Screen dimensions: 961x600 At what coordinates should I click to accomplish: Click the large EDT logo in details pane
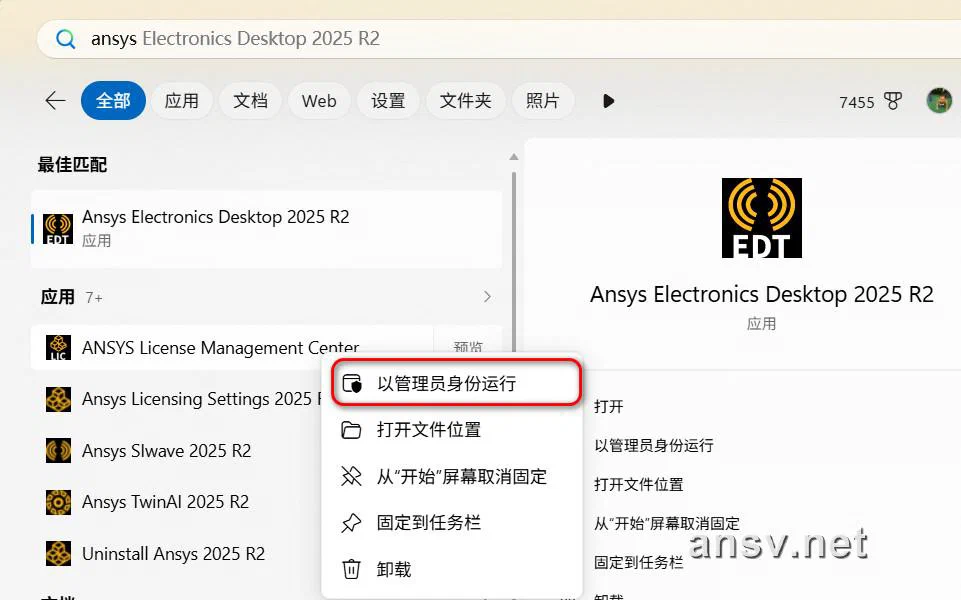click(x=762, y=218)
